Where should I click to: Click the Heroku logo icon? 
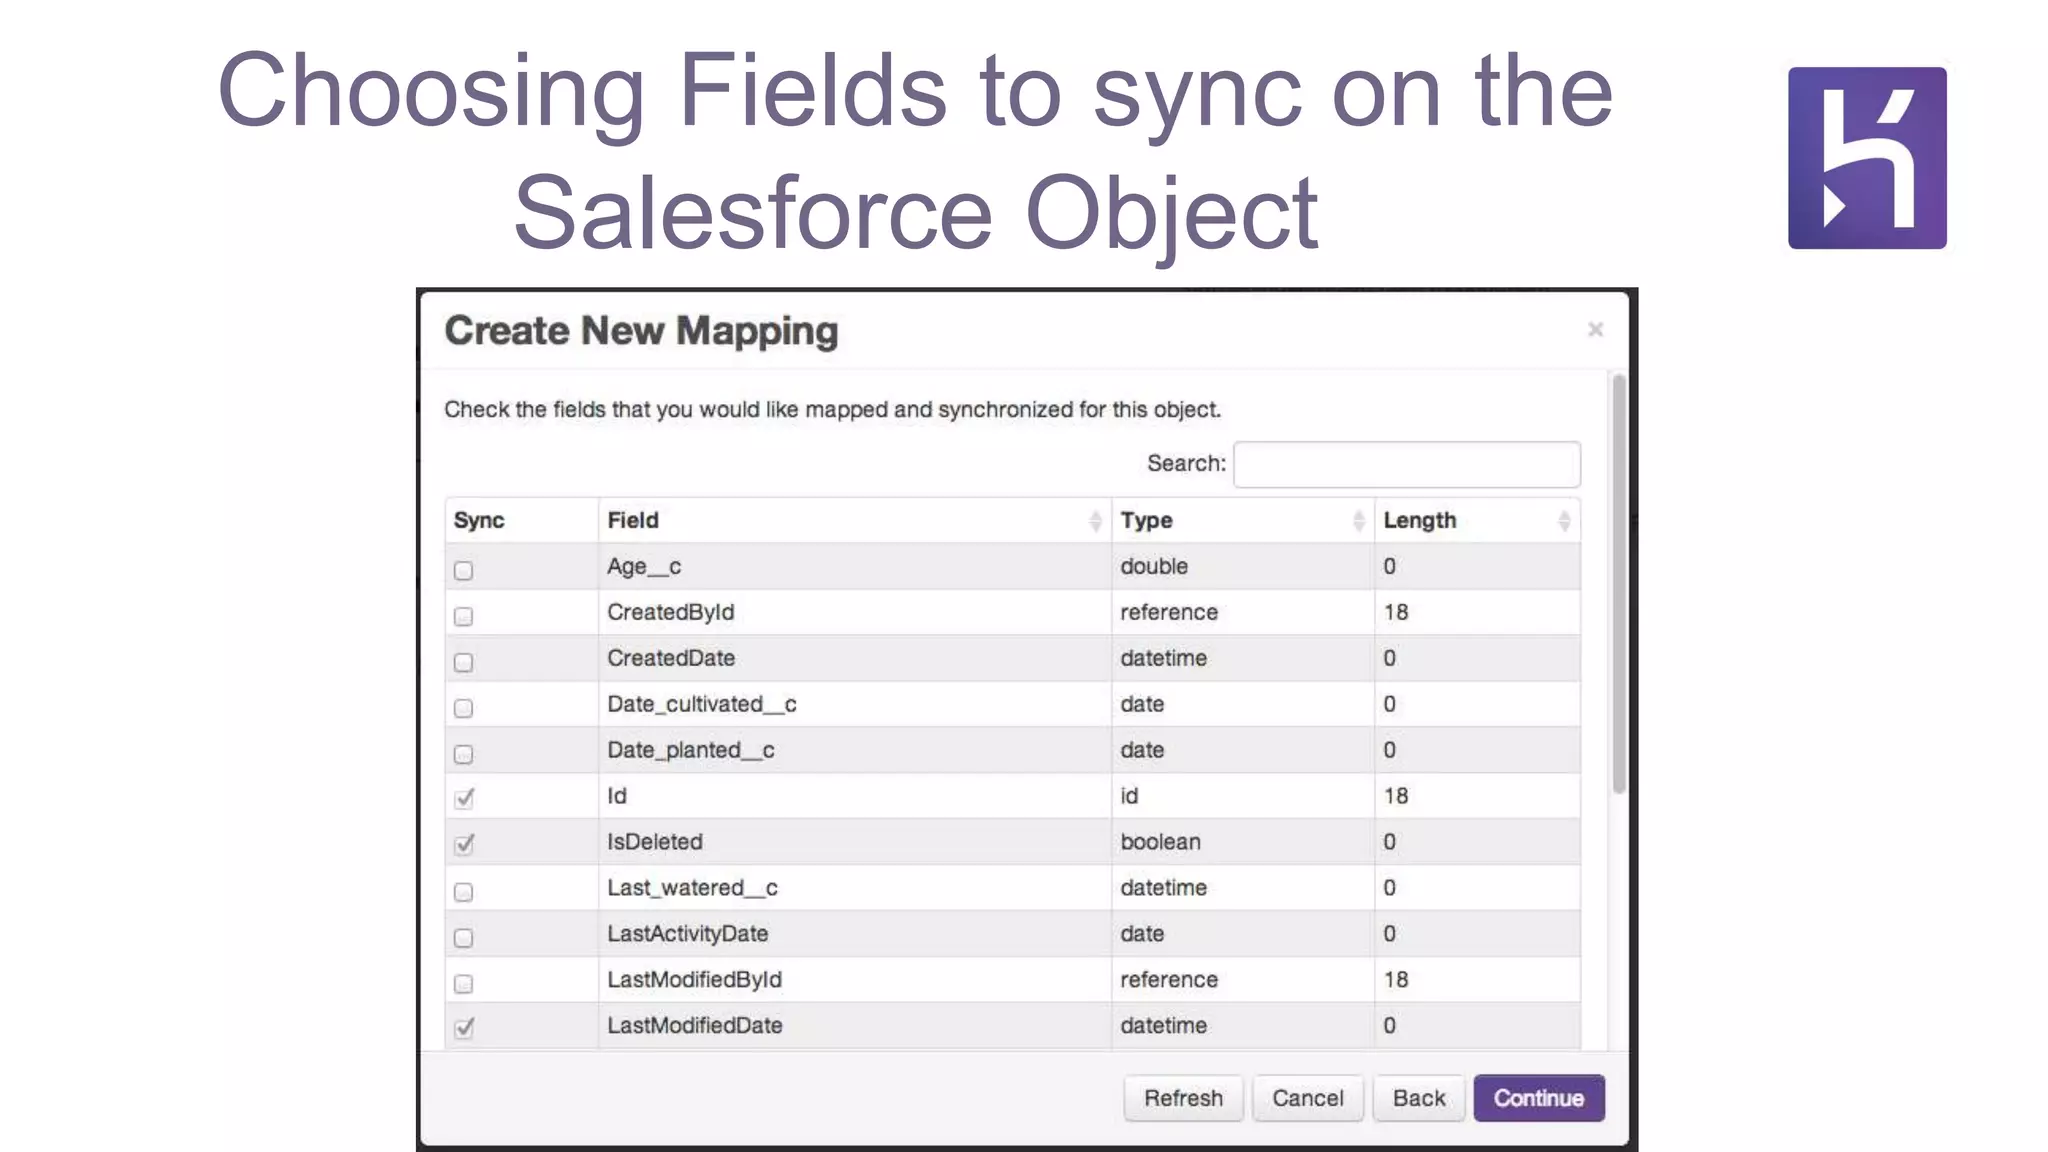(1867, 158)
